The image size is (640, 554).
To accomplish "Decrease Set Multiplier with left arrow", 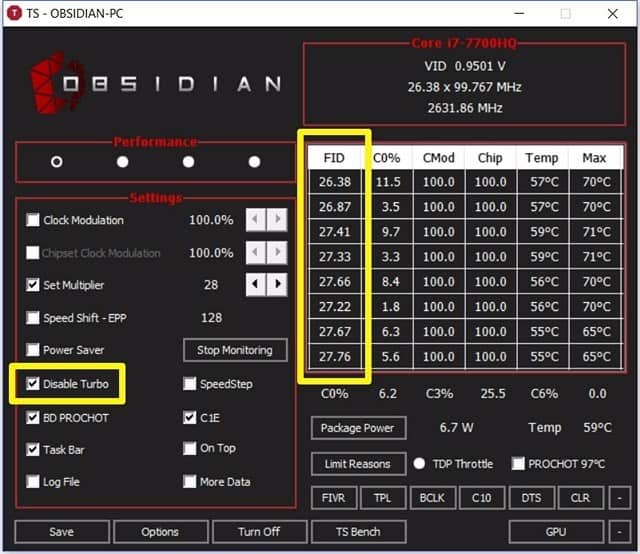I will (x=256, y=284).
